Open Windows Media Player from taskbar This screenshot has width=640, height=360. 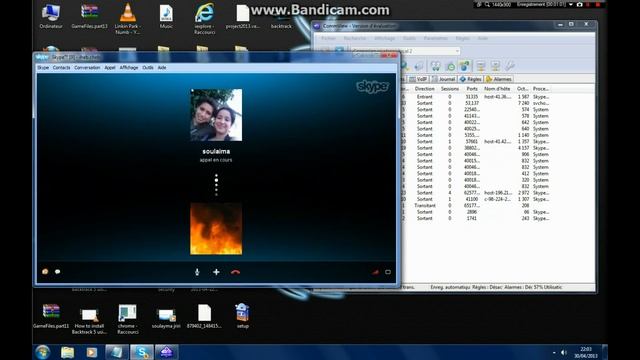pyautogui.click(x=92, y=352)
